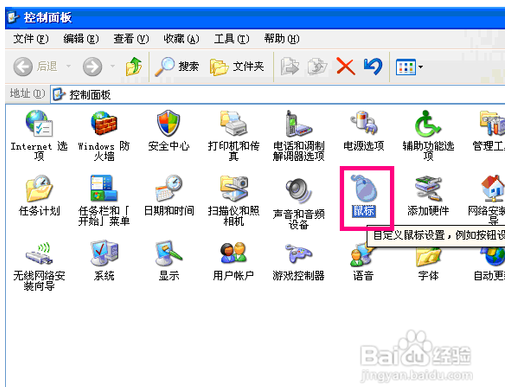Click the forward navigation button
The width and height of the screenshot is (515, 387).
tap(92, 67)
